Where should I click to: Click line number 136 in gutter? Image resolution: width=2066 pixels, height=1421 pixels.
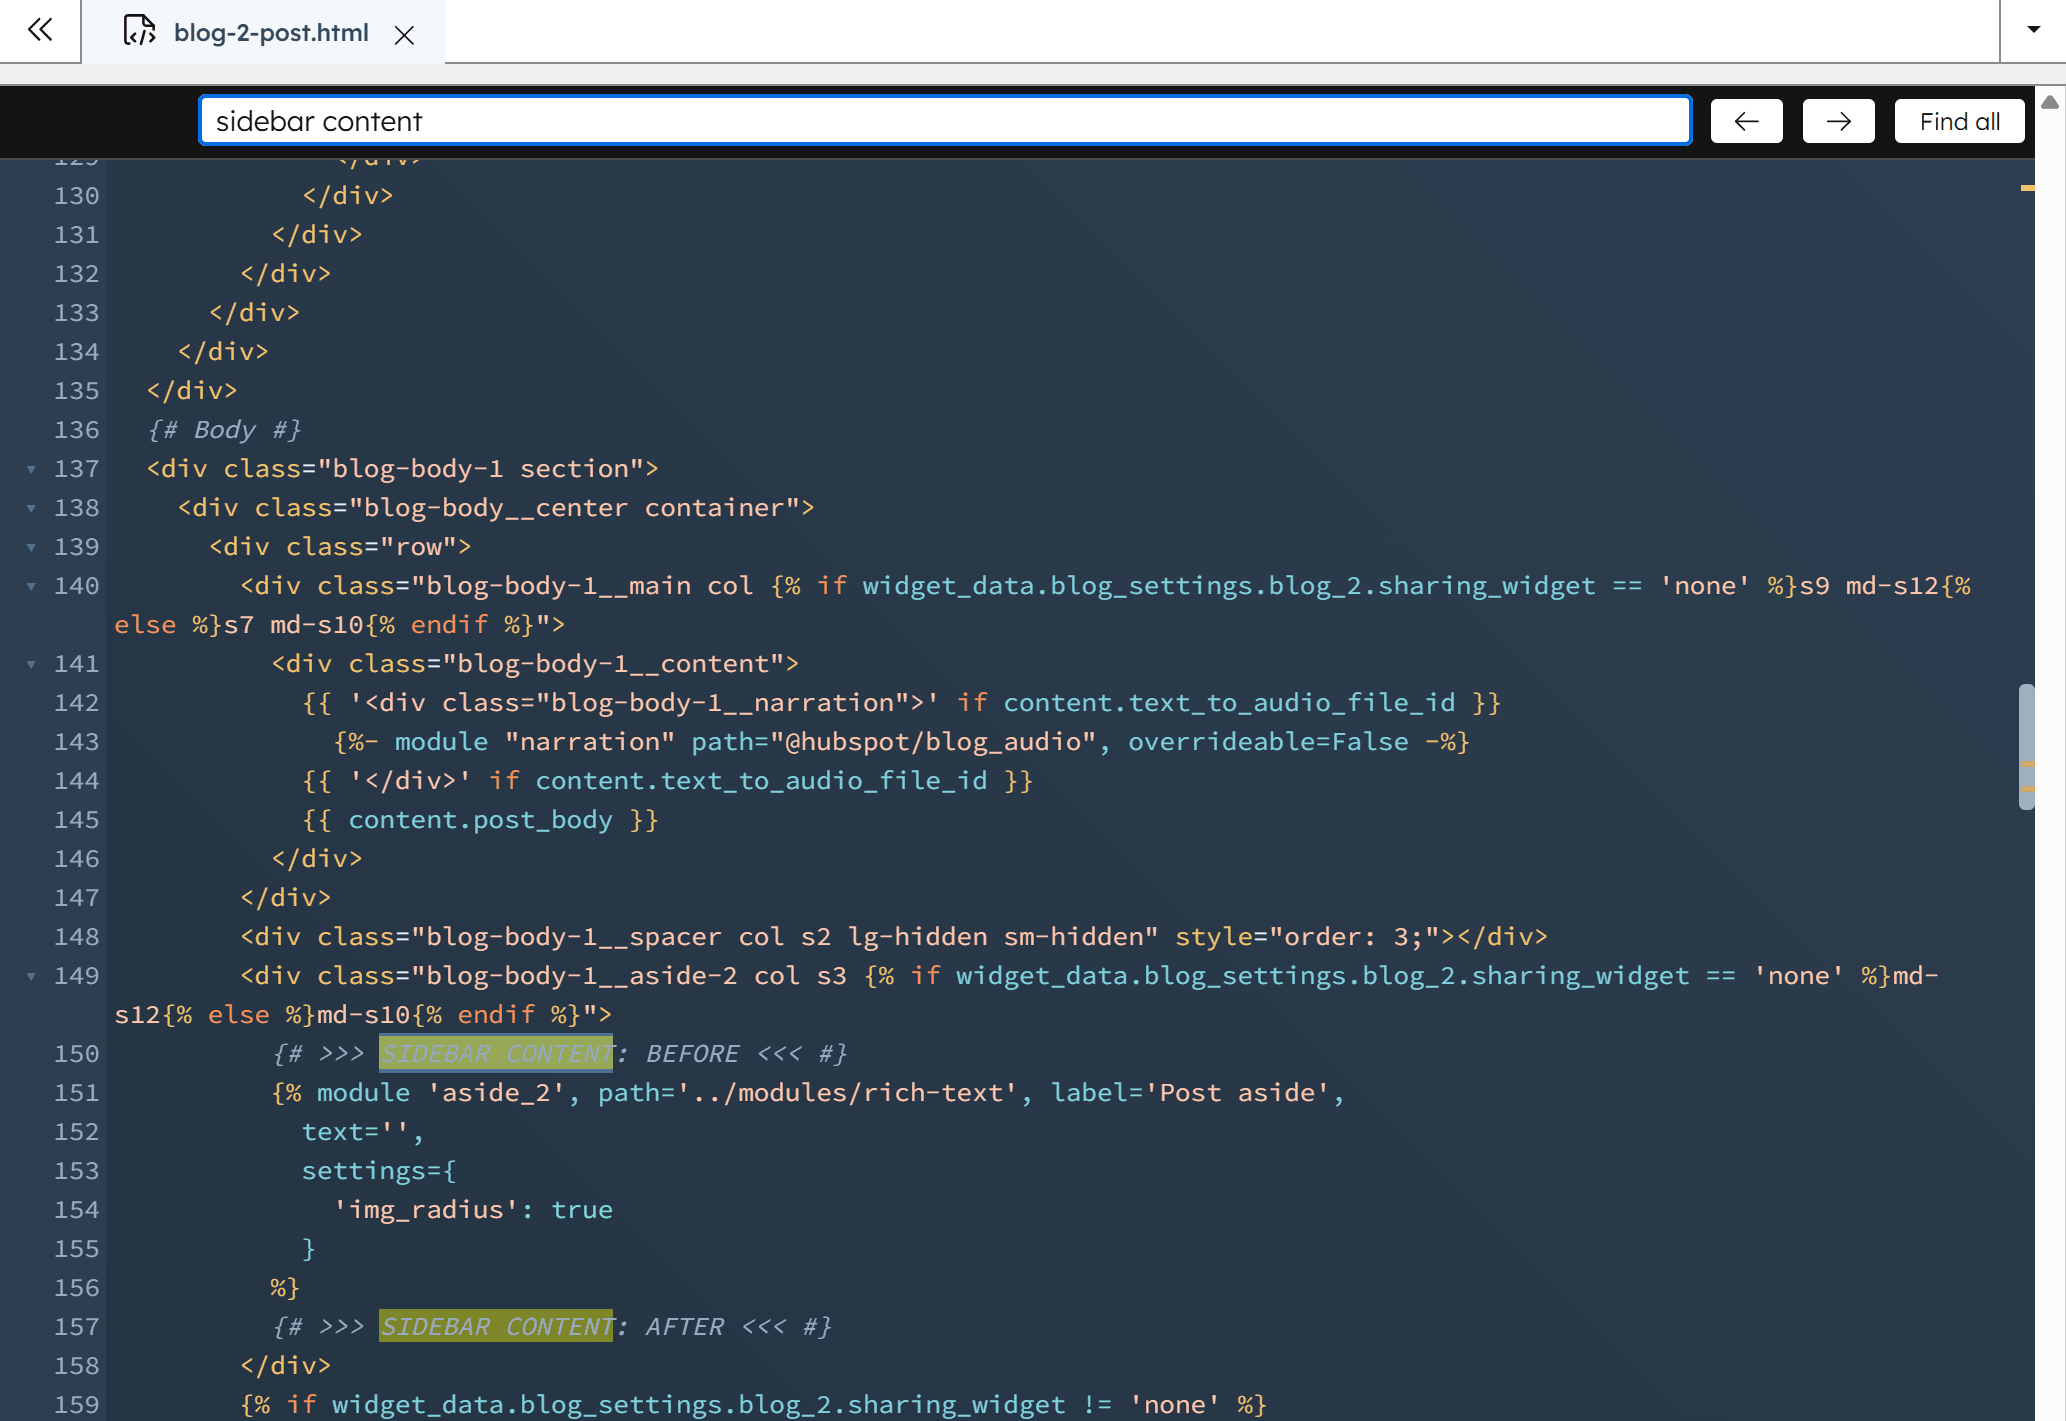(76, 430)
